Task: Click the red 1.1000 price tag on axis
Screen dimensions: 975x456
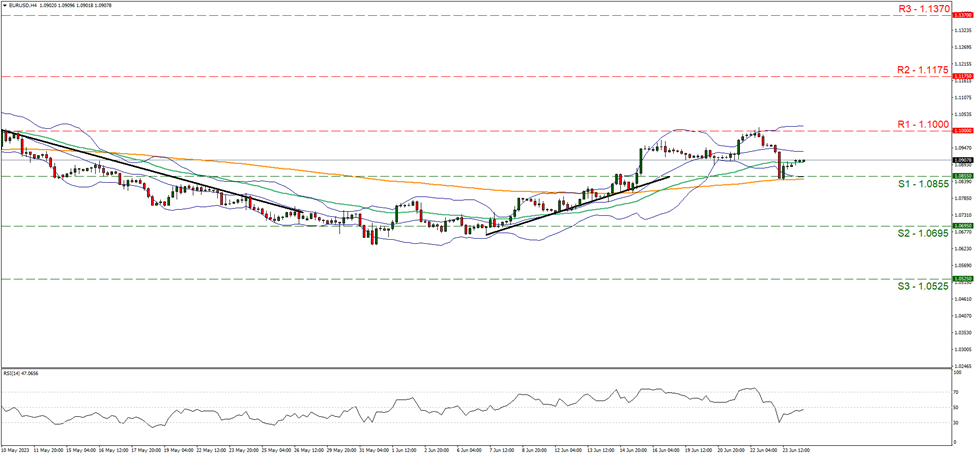Action: (962, 131)
